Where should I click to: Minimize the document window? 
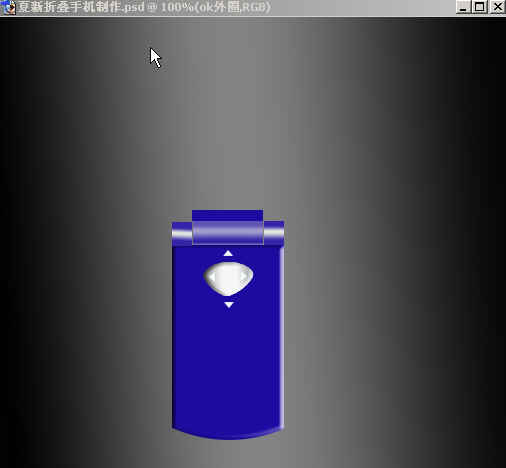pyautogui.click(x=463, y=7)
